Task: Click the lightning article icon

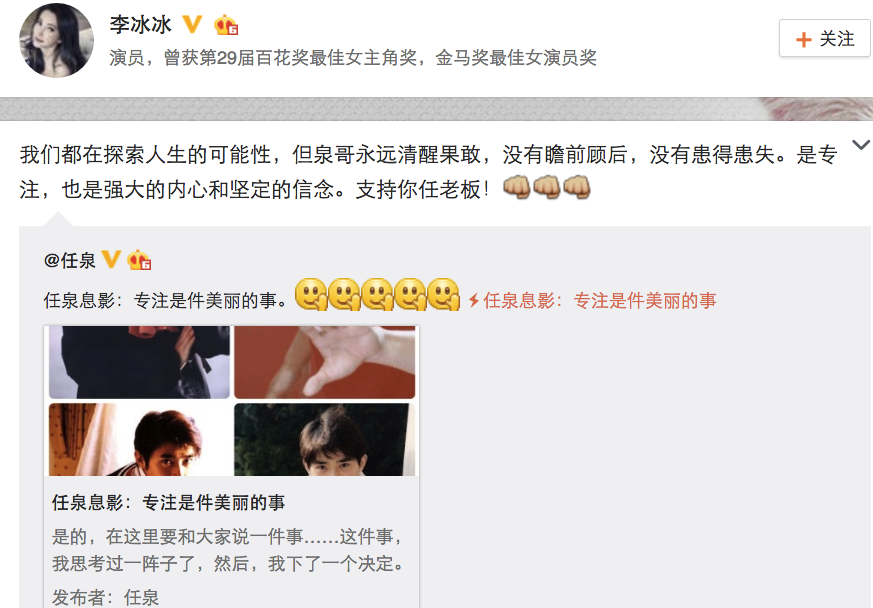Action: 474,301
